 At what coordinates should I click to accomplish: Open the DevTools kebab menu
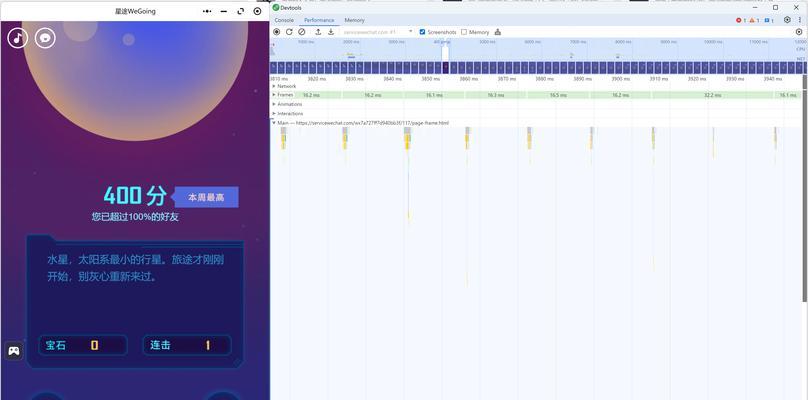pos(799,20)
